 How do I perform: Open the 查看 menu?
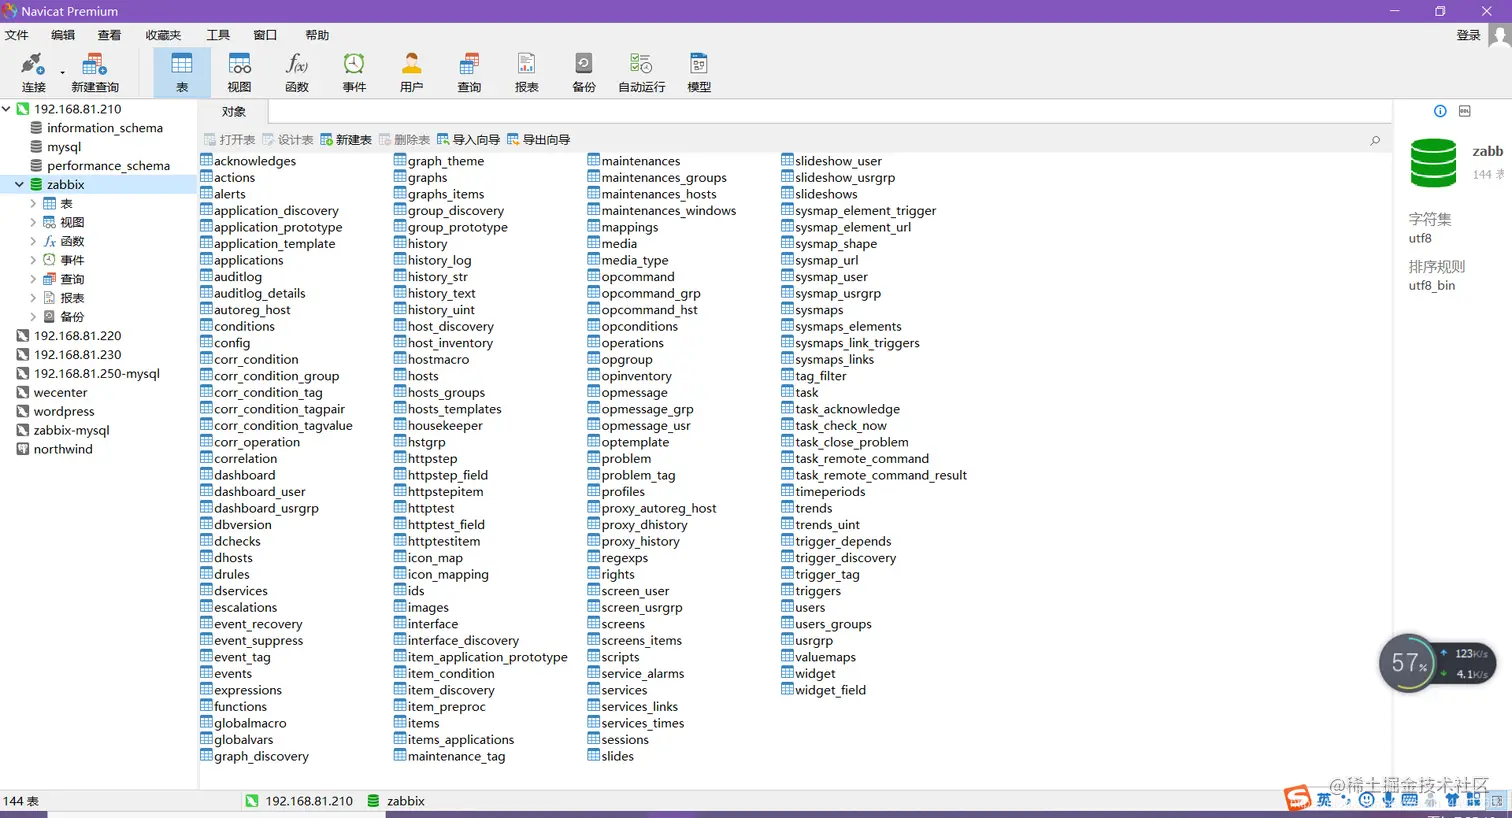109,35
